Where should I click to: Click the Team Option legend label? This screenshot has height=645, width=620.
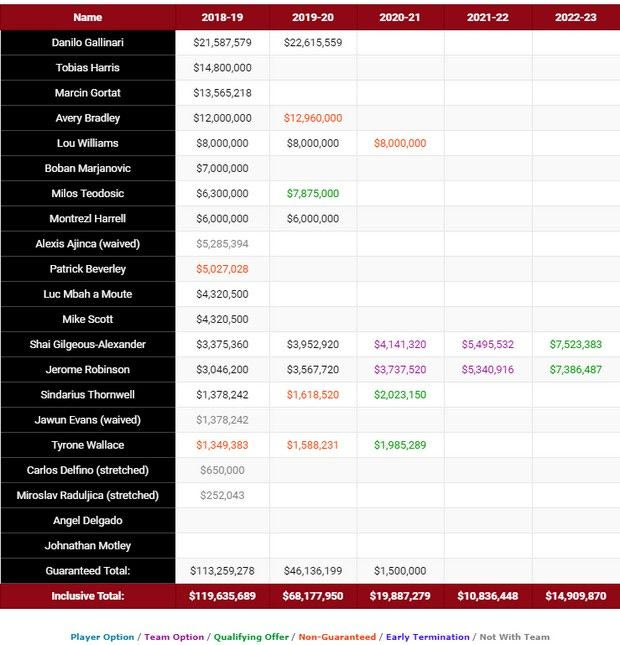point(174,637)
